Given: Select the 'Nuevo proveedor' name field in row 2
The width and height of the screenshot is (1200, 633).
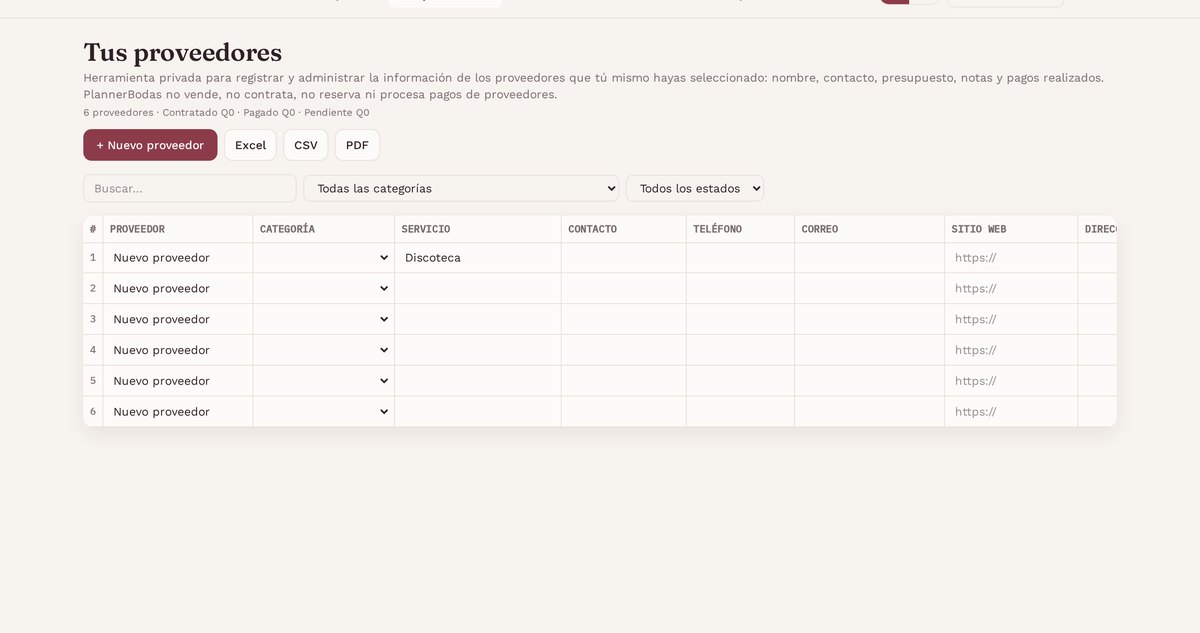Looking at the screenshot, I should 178,289.
